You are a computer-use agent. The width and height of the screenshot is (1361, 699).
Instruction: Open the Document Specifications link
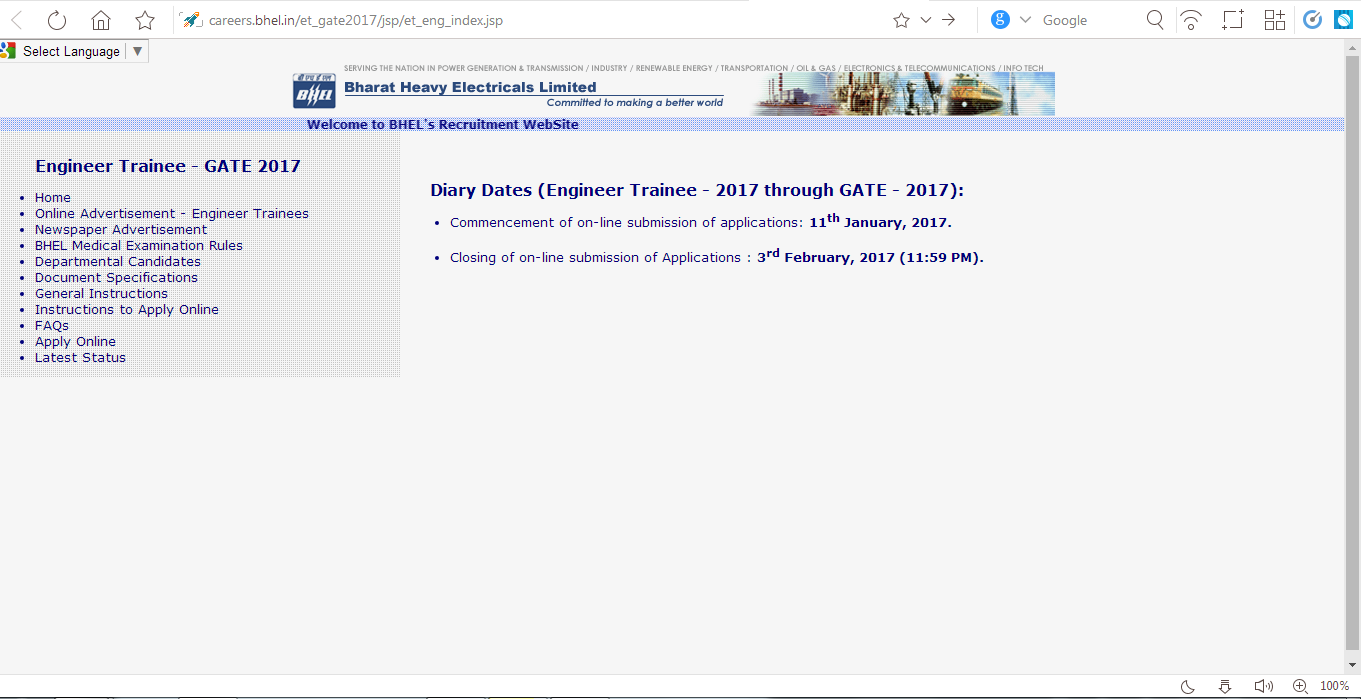pos(116,278)
